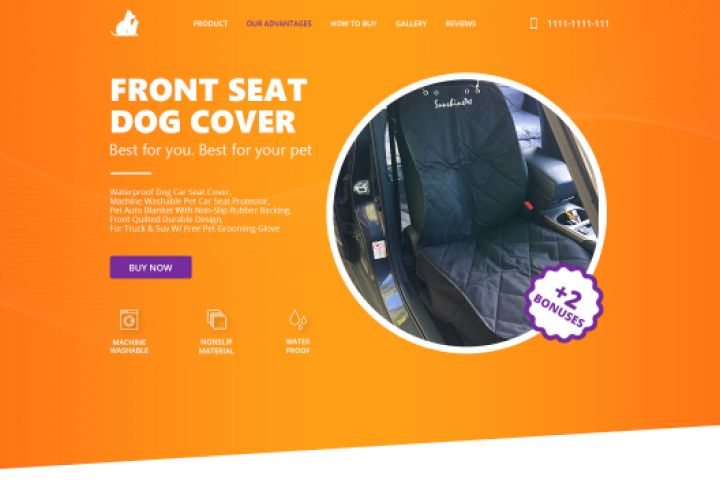
Task: Navigate to the Gallery section
Action: pyautogui.click(x=411, y=23)
